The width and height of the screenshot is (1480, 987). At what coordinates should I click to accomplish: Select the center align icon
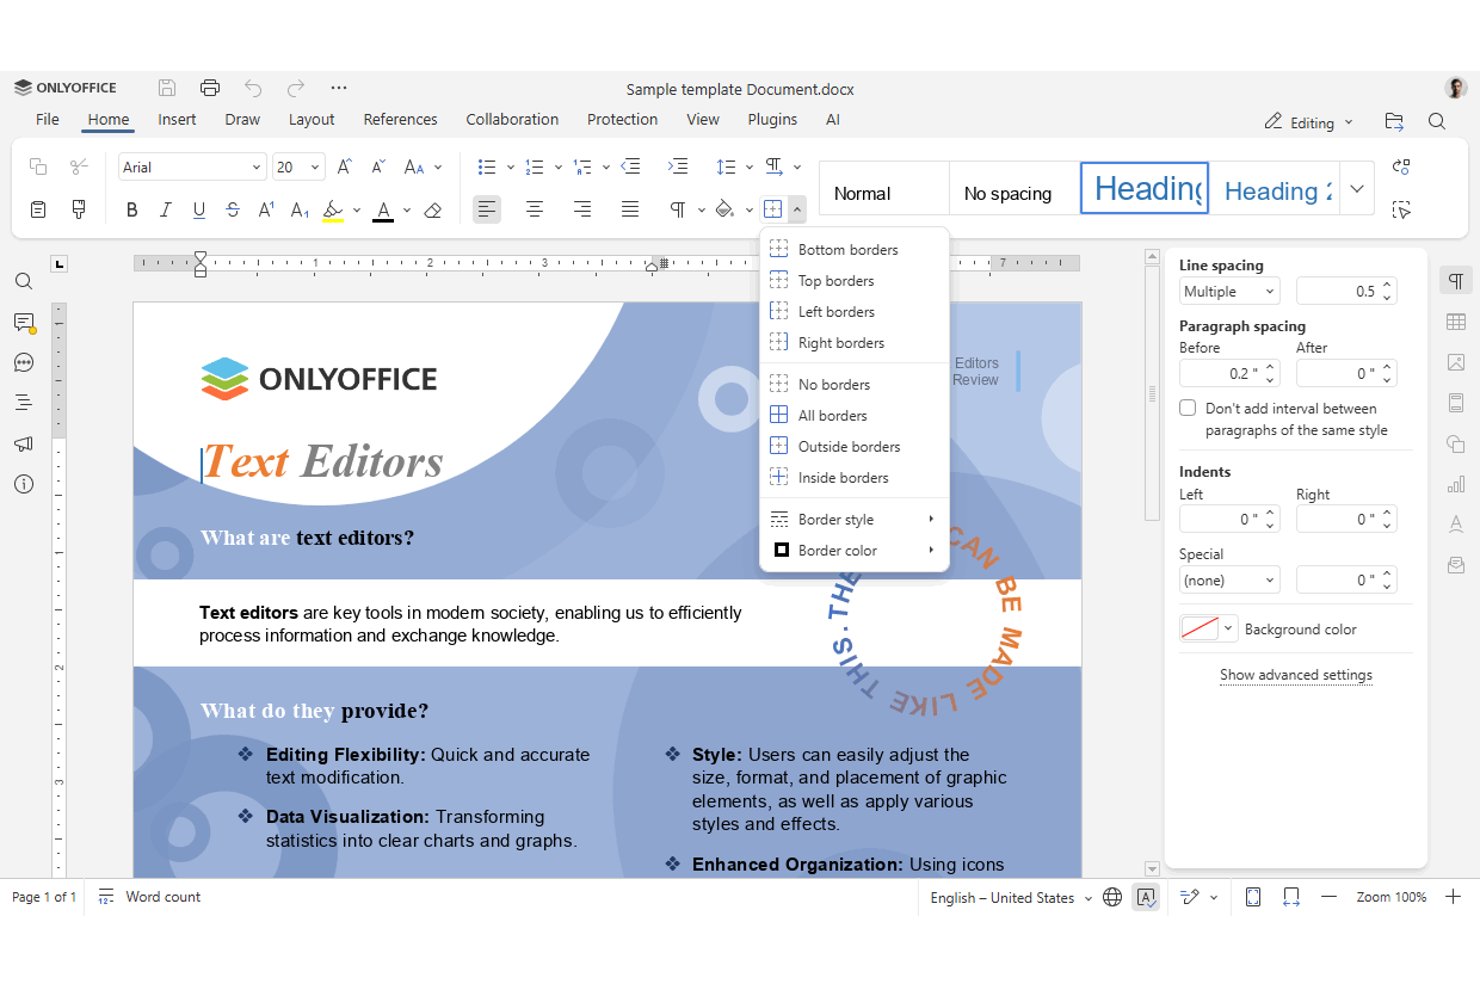pos(534,210)
